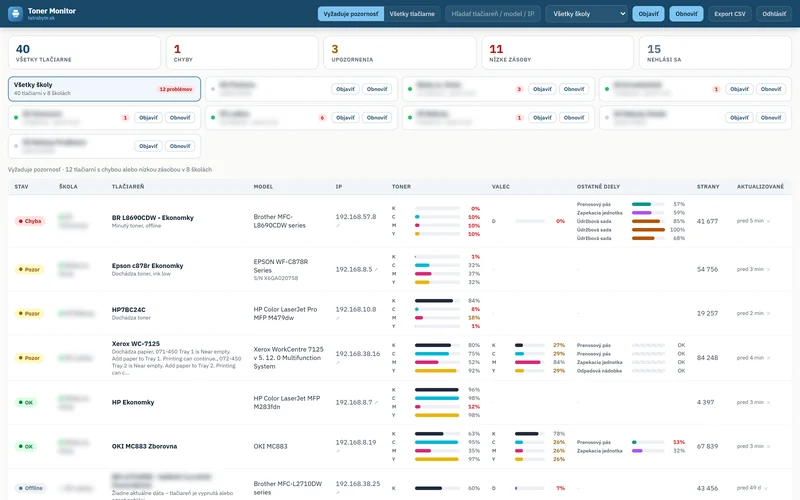Click the x icon in the HP7BC24C row
The height and width of the screenshot is (500, 800).
pos(768,313)
